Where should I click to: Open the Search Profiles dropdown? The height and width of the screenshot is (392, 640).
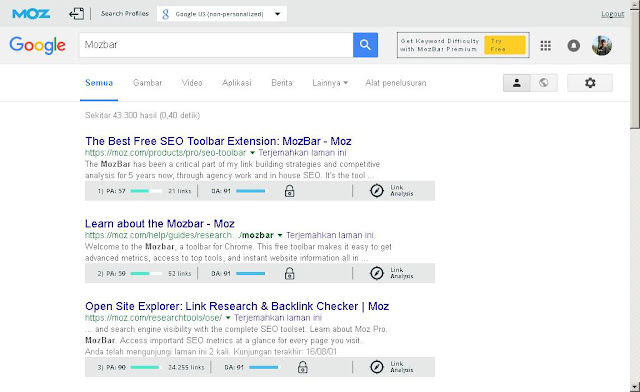click(x=222, y=14)
